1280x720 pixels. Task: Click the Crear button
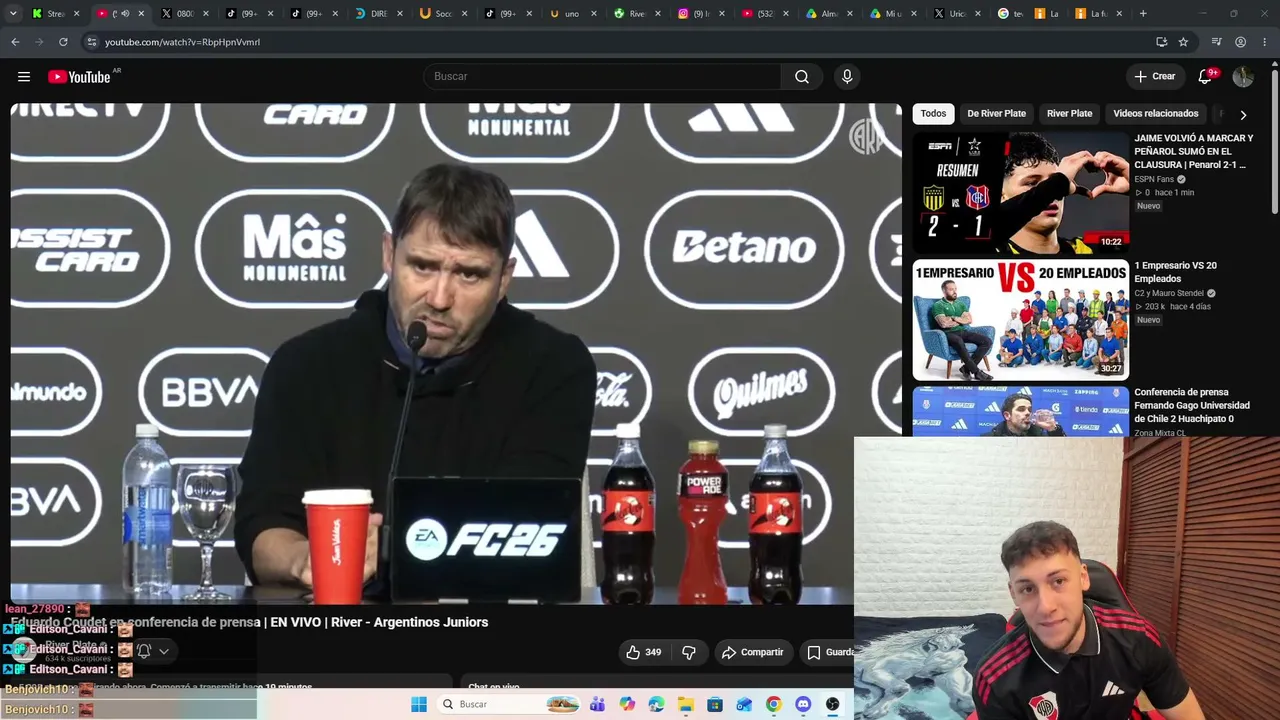pyautogui.click(x=1154, y=77)
